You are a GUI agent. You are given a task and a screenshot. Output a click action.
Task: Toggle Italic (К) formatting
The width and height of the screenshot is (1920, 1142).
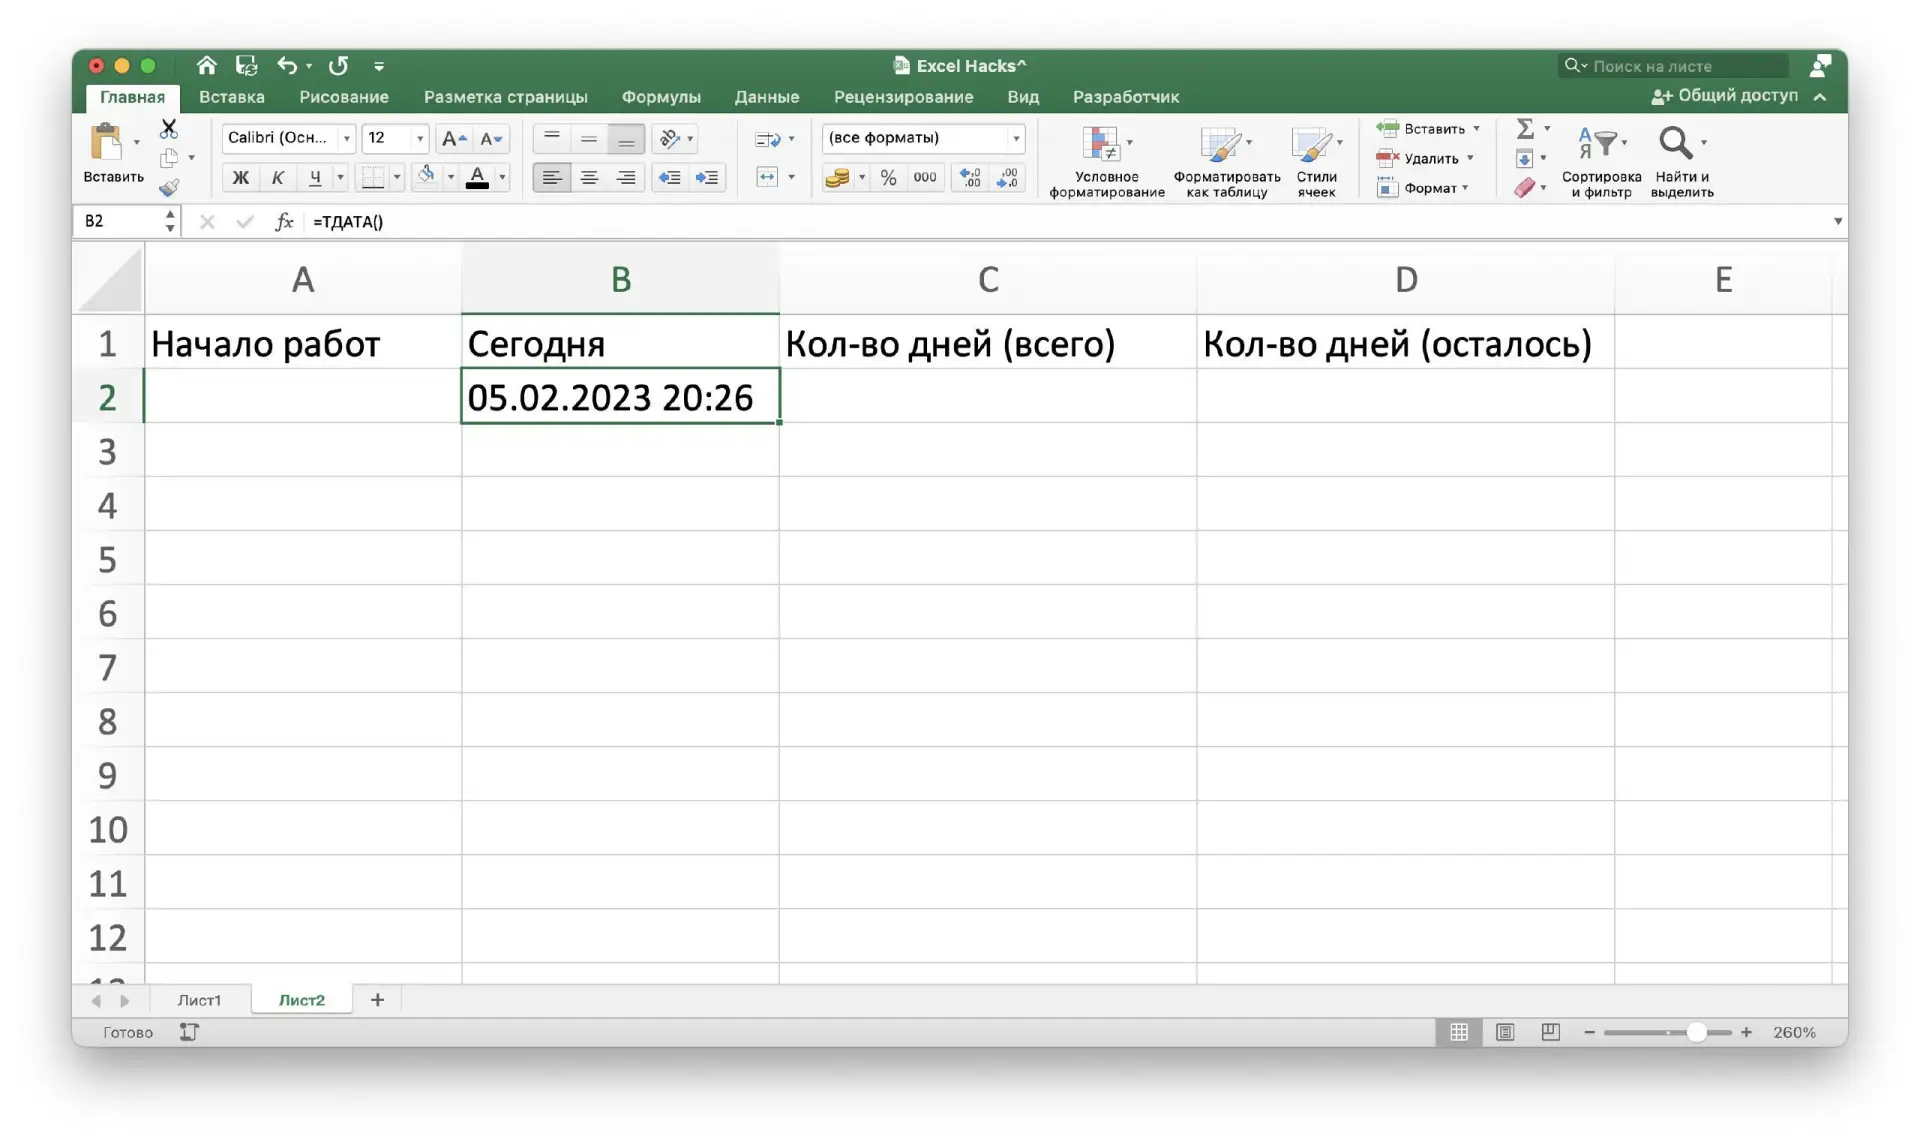(278, 178)
